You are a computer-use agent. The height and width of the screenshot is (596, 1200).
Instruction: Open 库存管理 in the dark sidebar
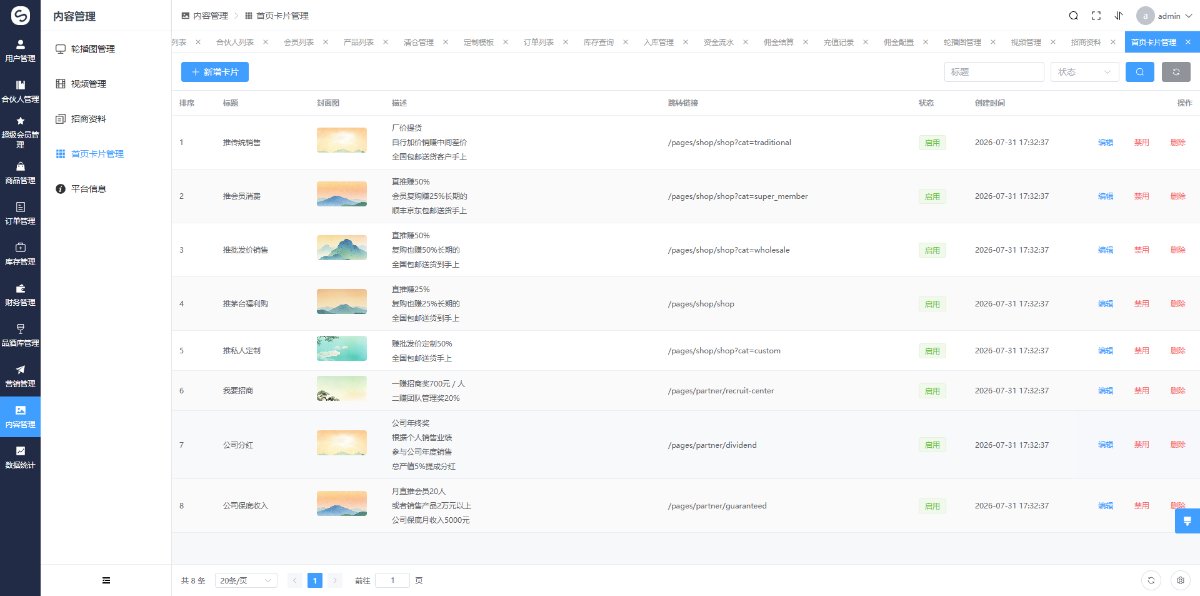click(20, 254)
